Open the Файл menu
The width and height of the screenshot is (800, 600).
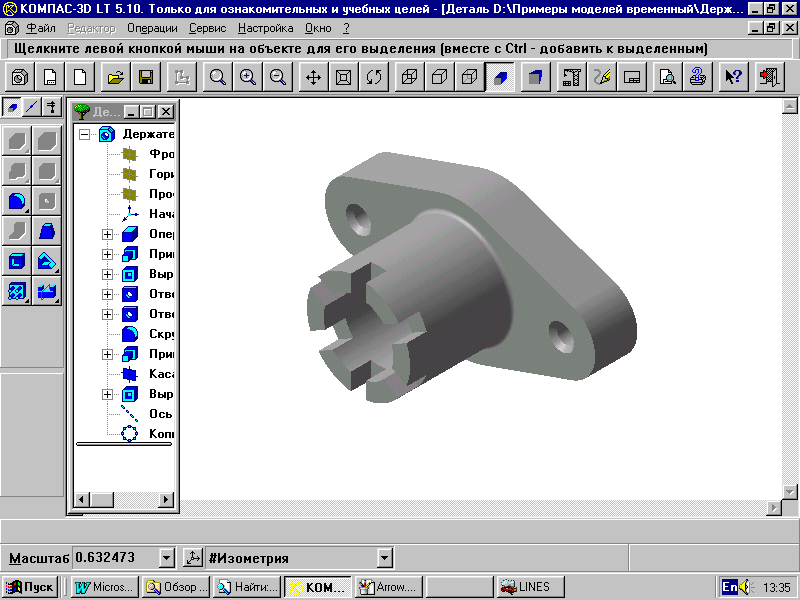[41, 28]
